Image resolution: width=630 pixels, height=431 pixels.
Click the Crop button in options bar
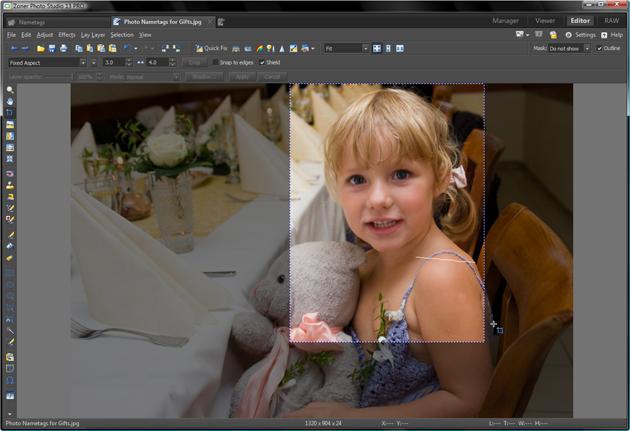(x=194, y=63)
